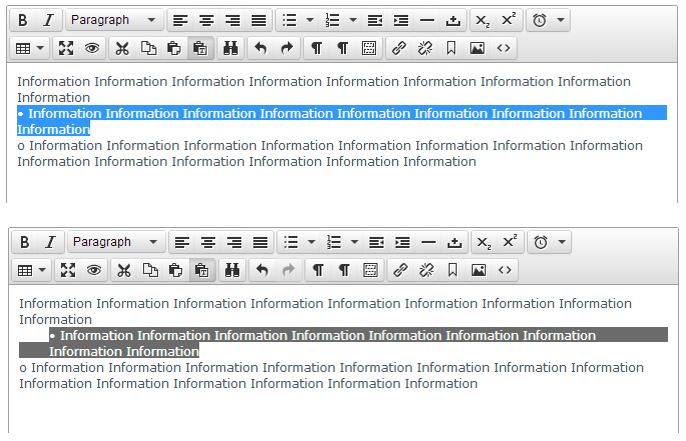Screen dimensions: 686x441
Task: Open bullet list style arrow, bottom editor
Action: point(312,242)
